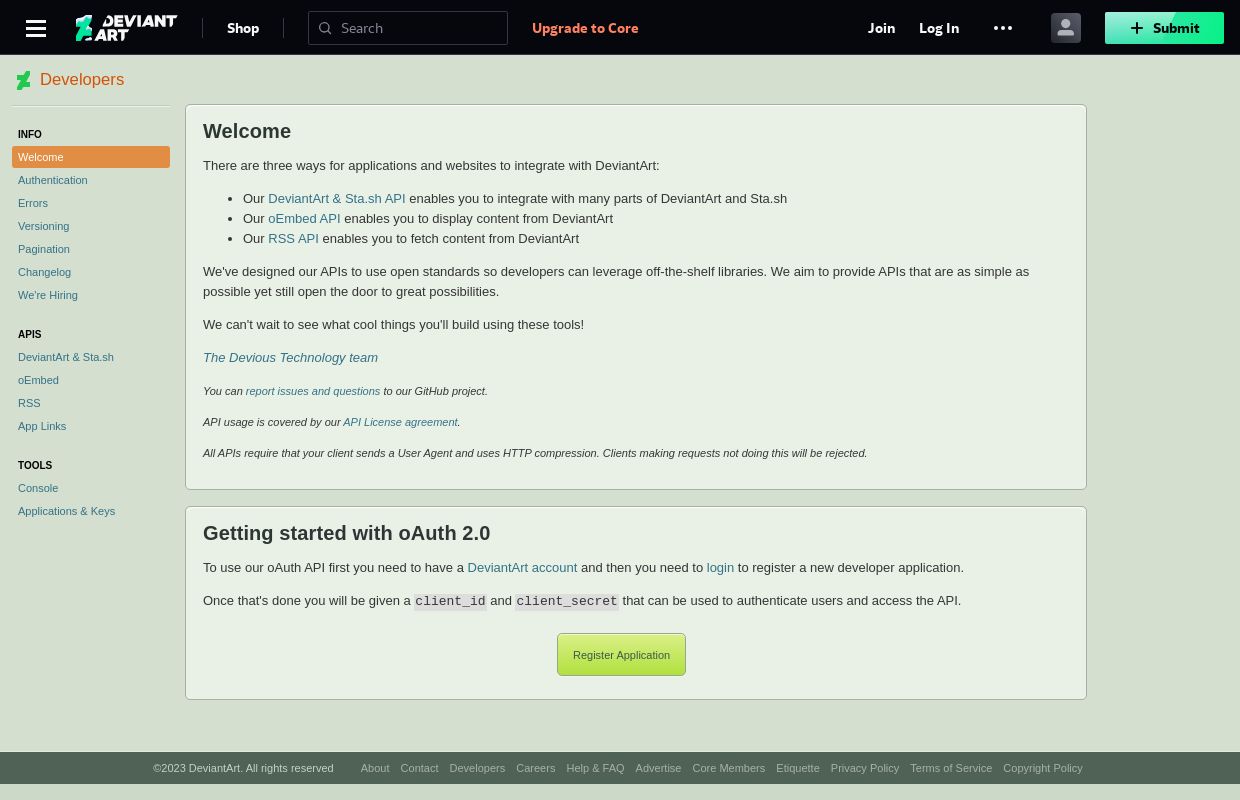Open Copyright Policy footer link

pyautogui.click(x=1042, y=768)
